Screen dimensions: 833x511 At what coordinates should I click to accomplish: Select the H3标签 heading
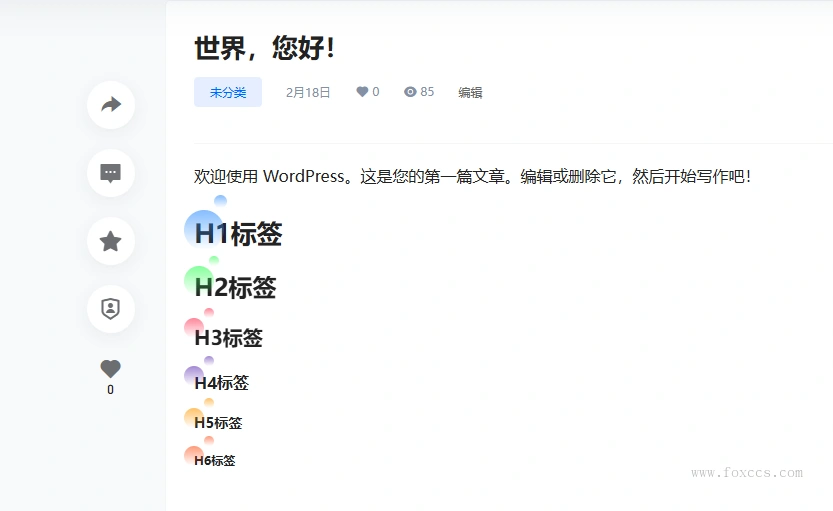click(228, 338)
